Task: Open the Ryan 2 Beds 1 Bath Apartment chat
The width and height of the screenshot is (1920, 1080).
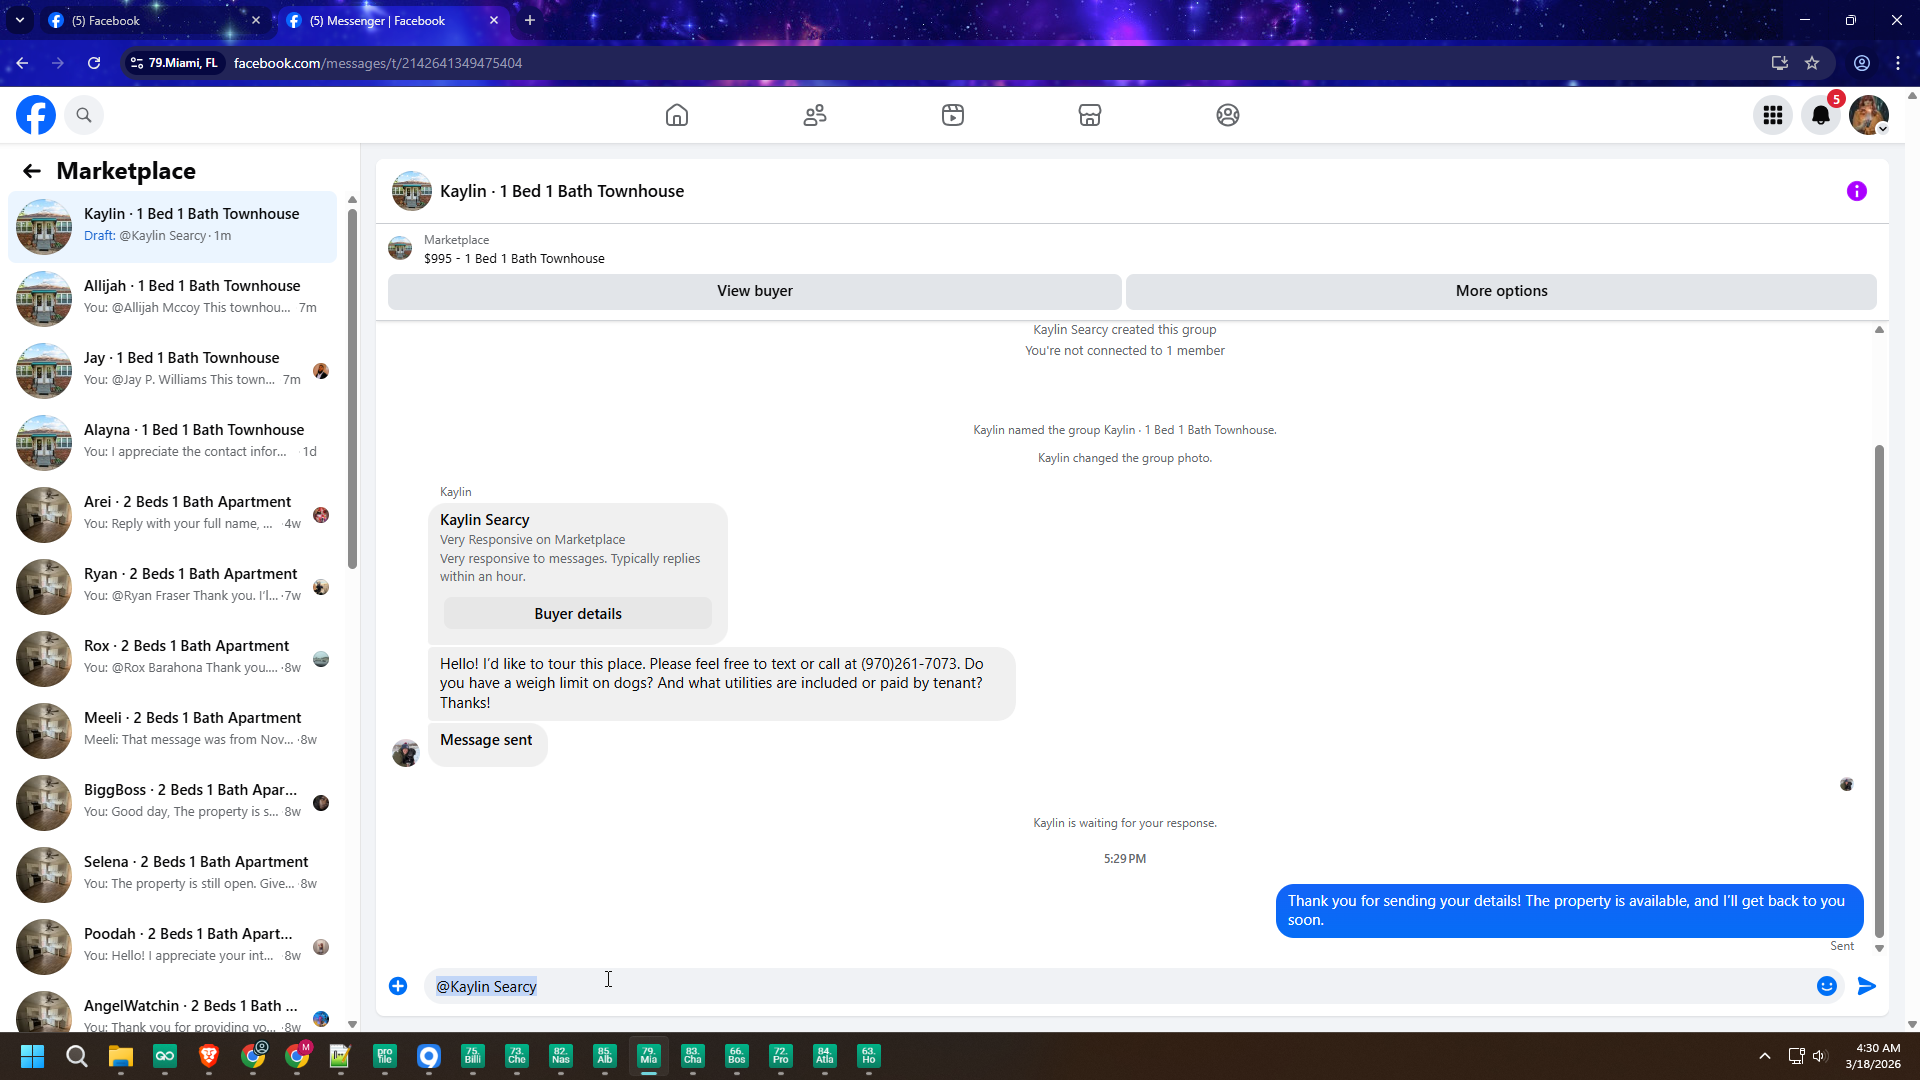Action: (x=172, y=585)
